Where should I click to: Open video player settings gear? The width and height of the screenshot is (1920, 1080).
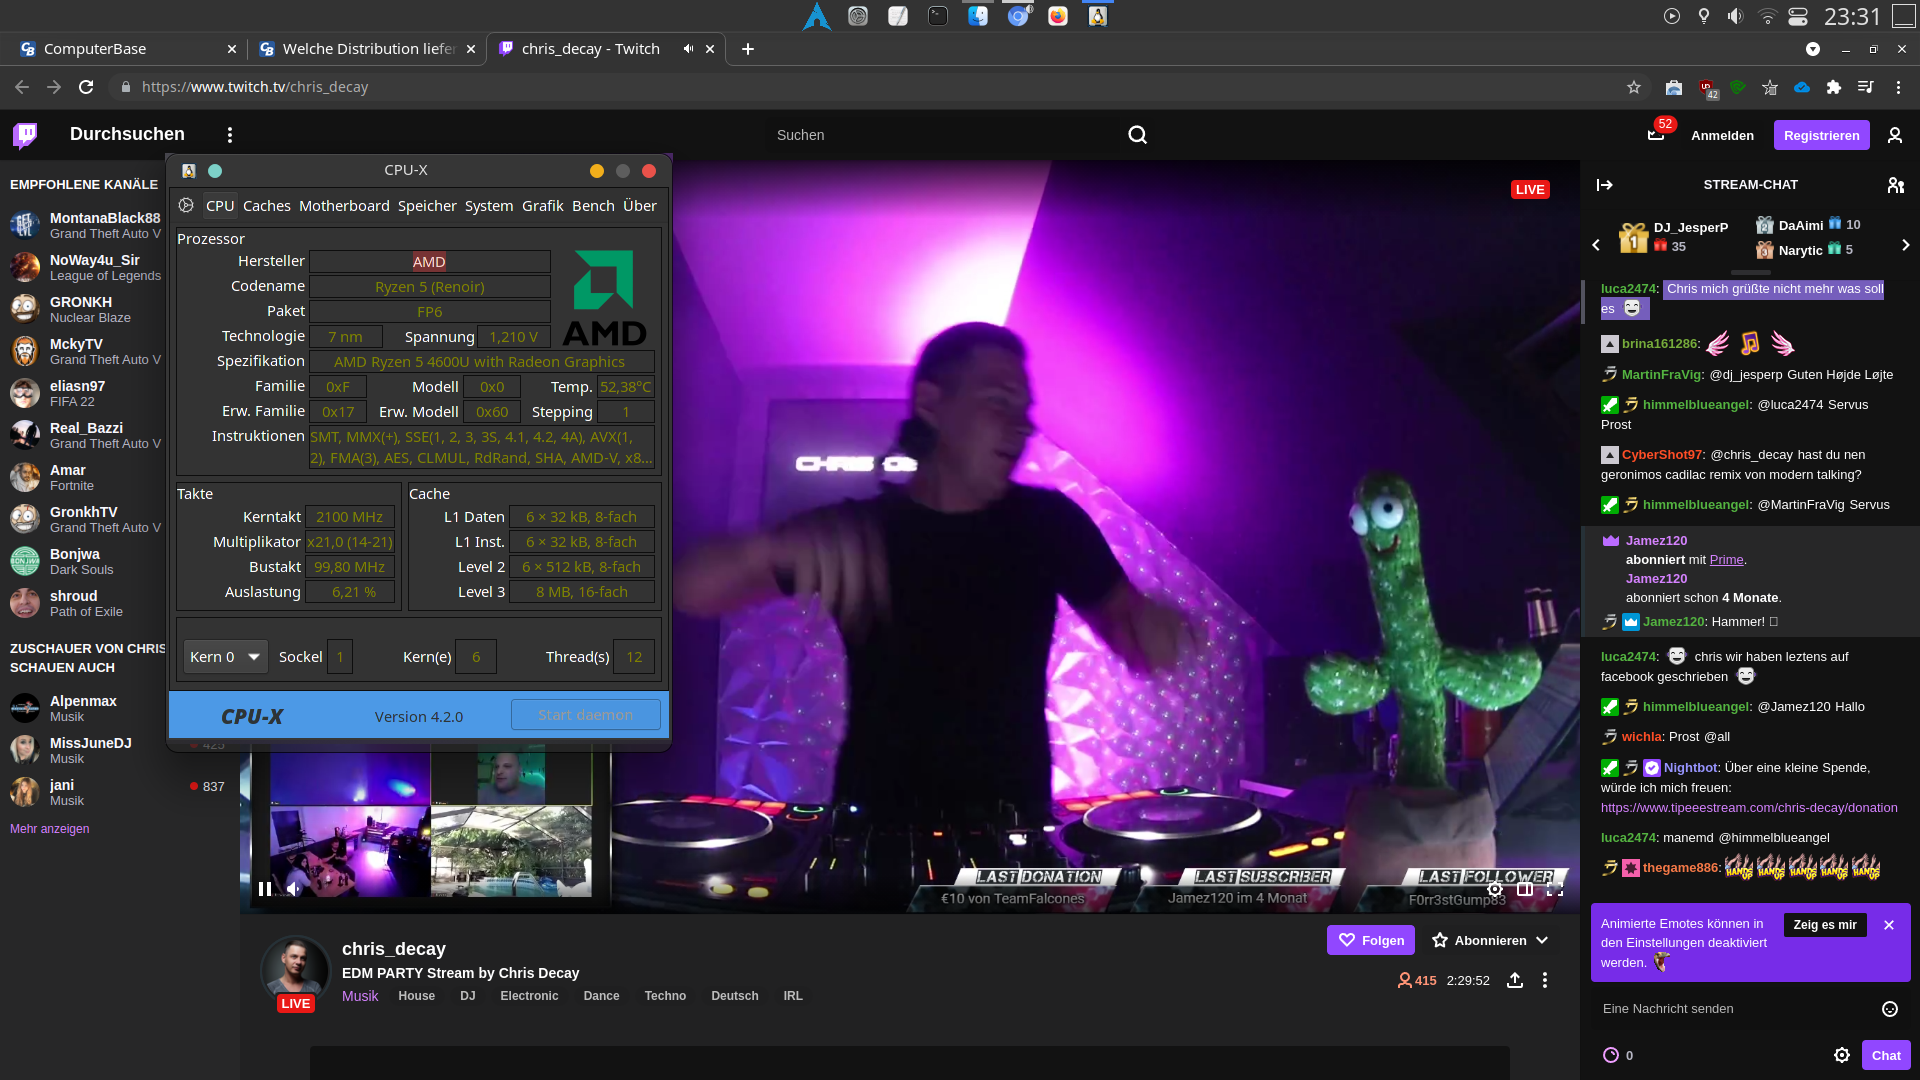coord(1494,889)
